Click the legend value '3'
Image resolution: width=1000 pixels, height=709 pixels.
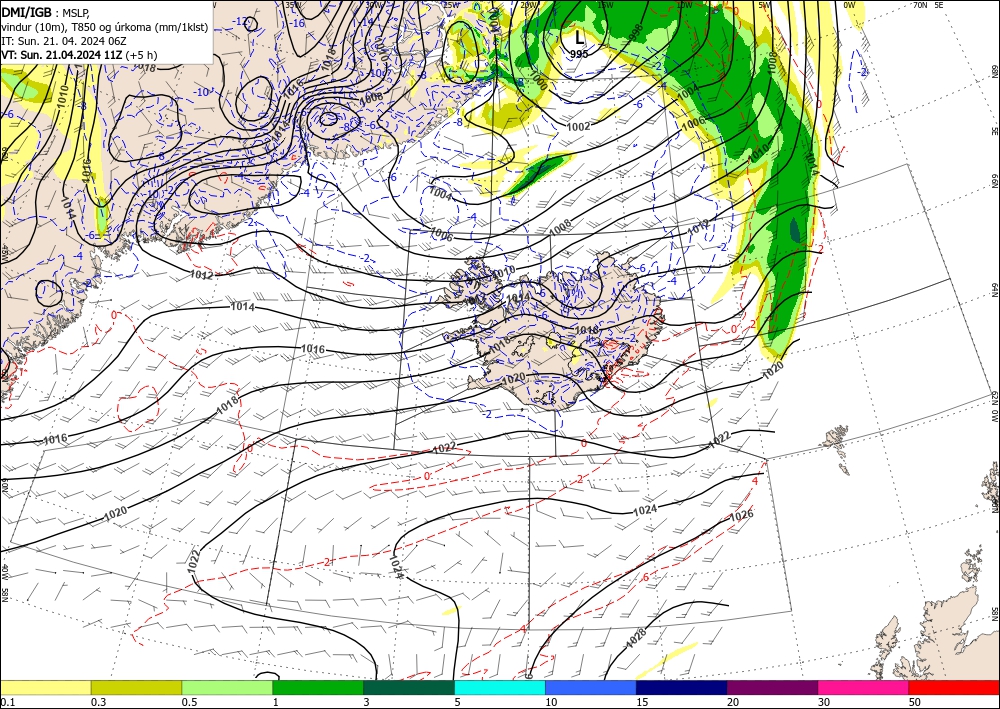pyautogui.click(x=366, y=702)
